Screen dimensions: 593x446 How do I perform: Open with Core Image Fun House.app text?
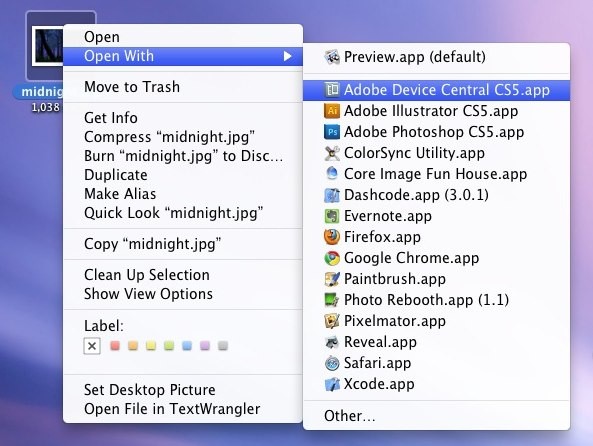[x=435, y=174]
